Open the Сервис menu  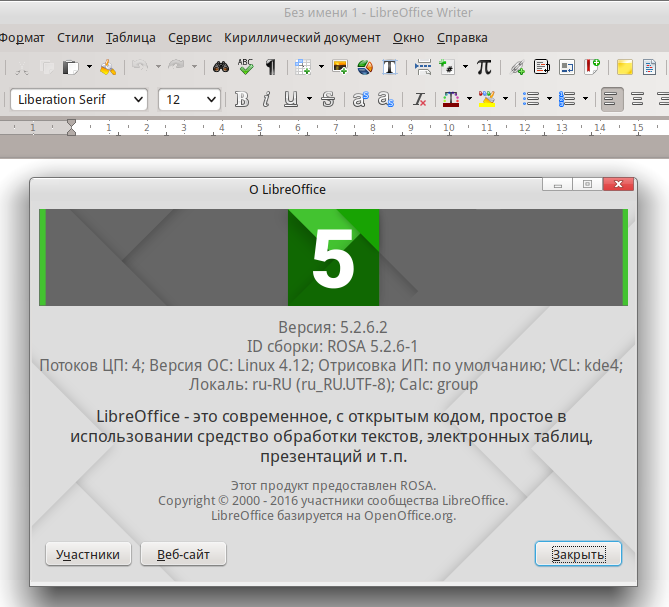click(x=190, y=38)
